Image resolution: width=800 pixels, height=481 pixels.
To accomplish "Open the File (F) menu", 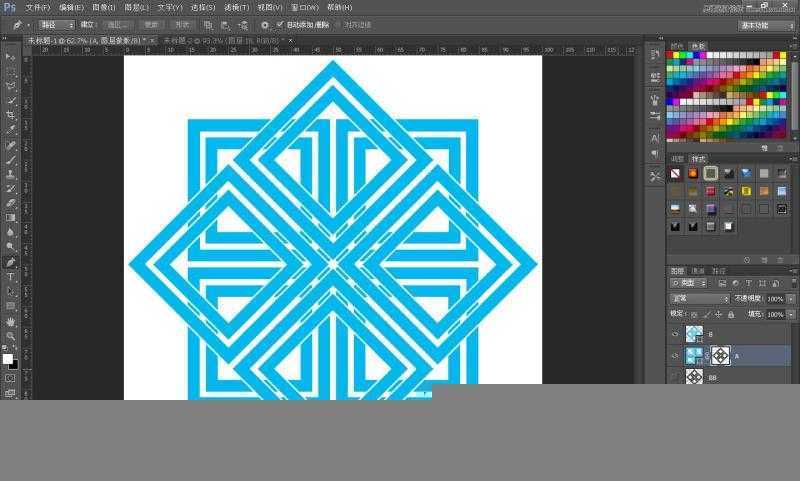I will tap(38, 8).
